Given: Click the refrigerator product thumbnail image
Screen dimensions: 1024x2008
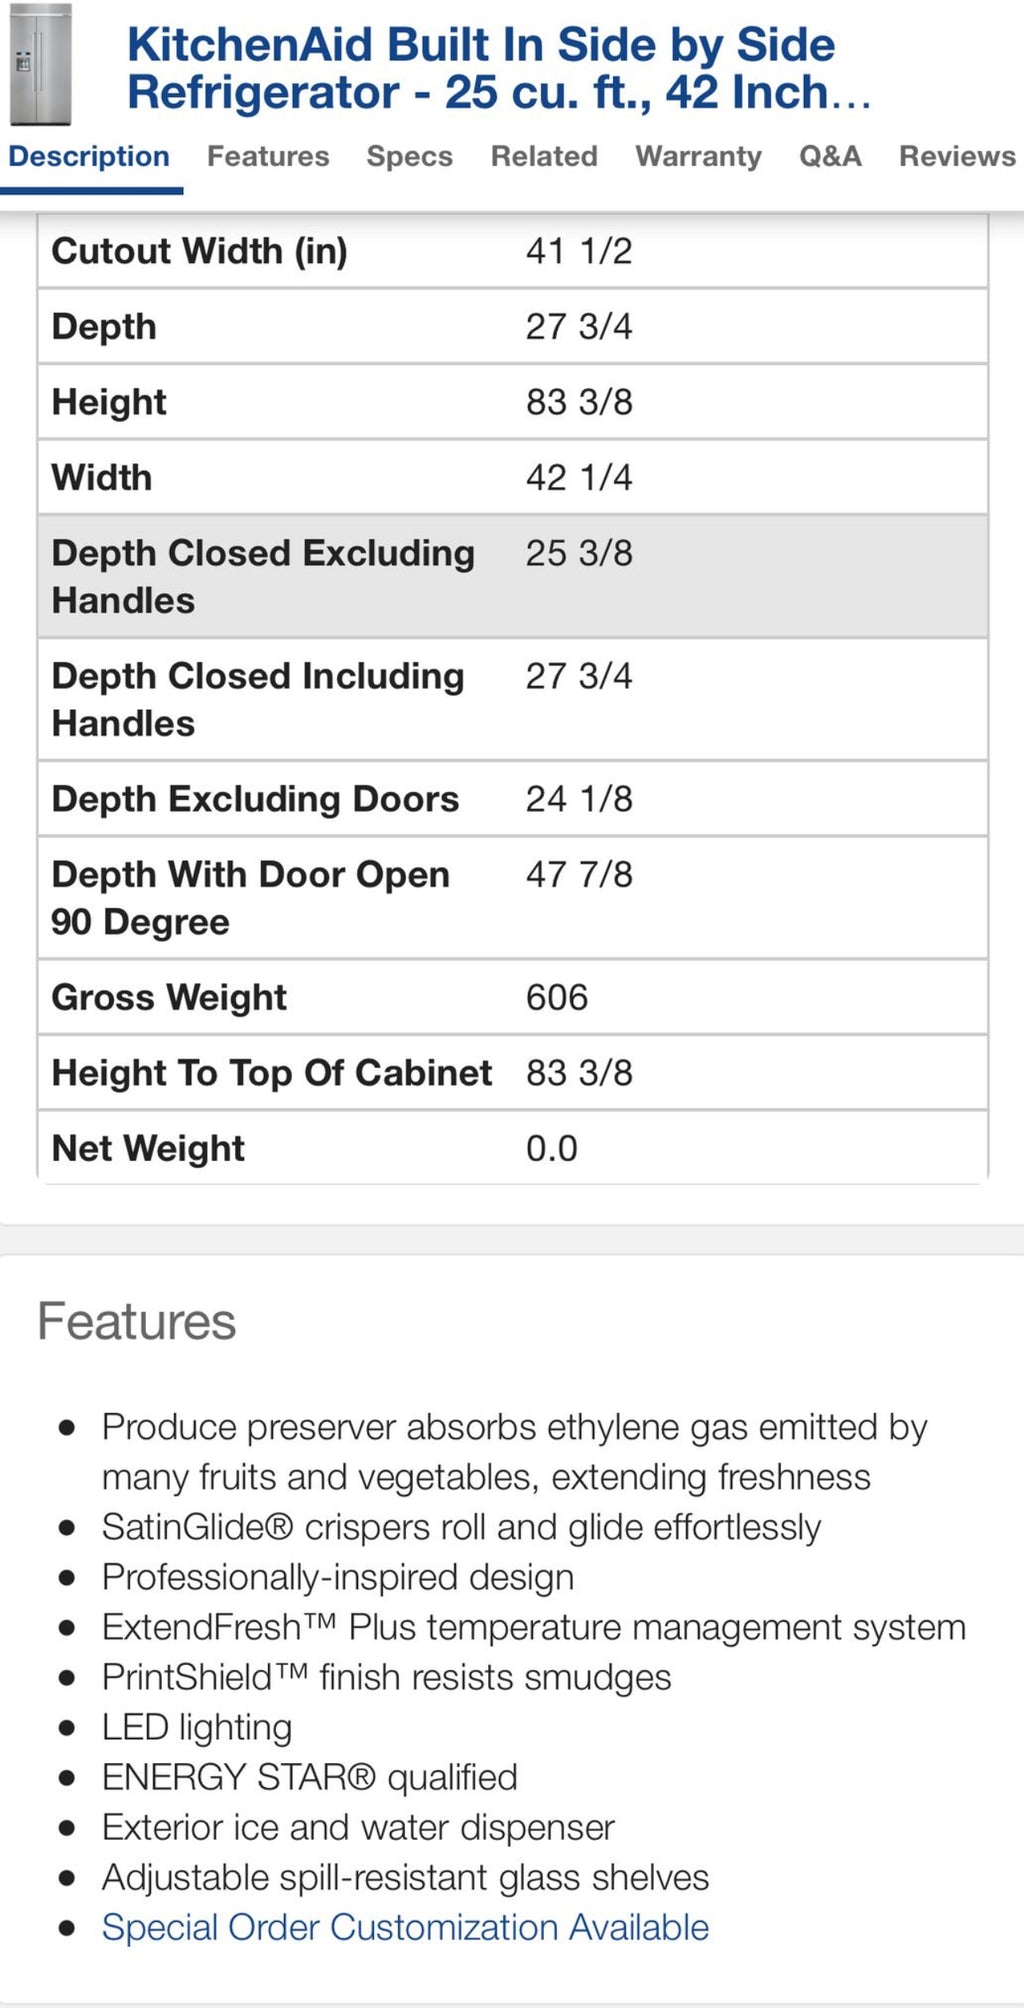Looking at the screenshot, I should coord(41,67).
